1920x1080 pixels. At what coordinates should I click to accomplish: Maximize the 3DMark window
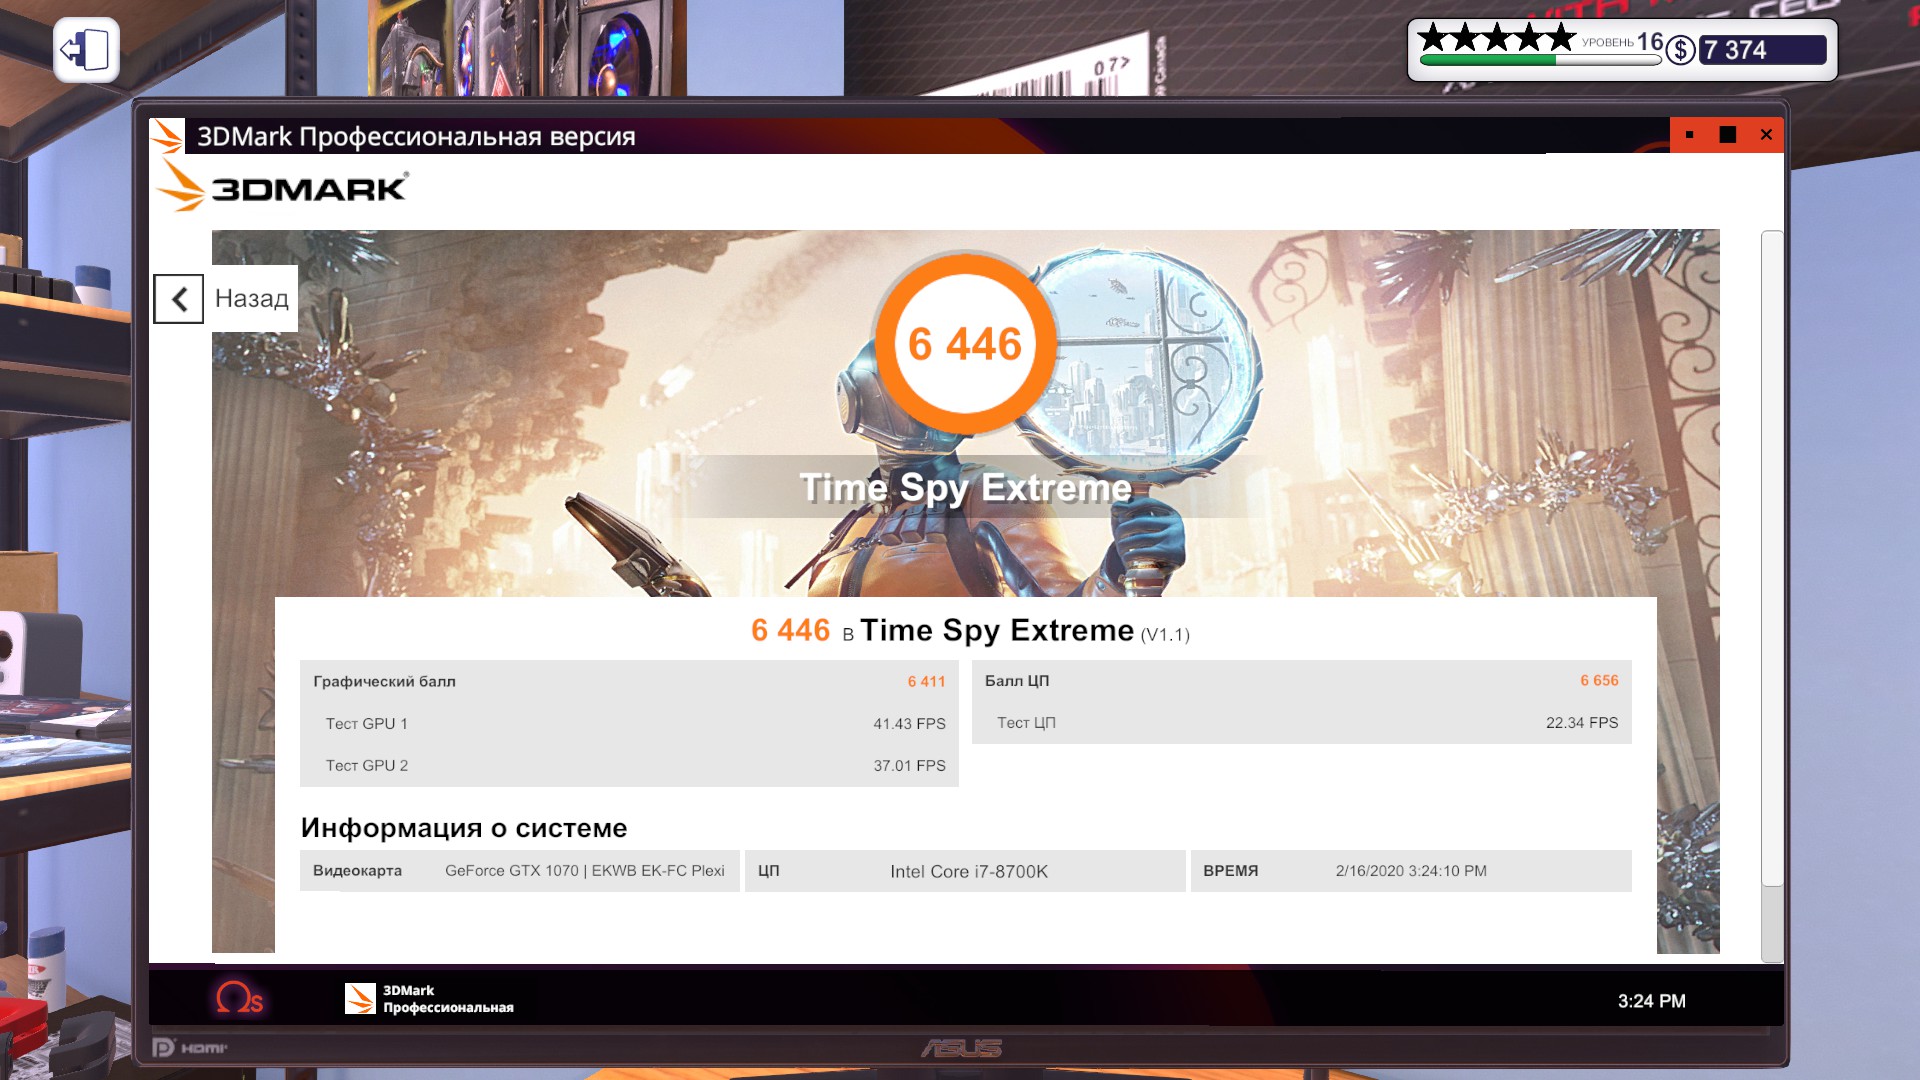pyautogui.click(x=1727, y=135)
